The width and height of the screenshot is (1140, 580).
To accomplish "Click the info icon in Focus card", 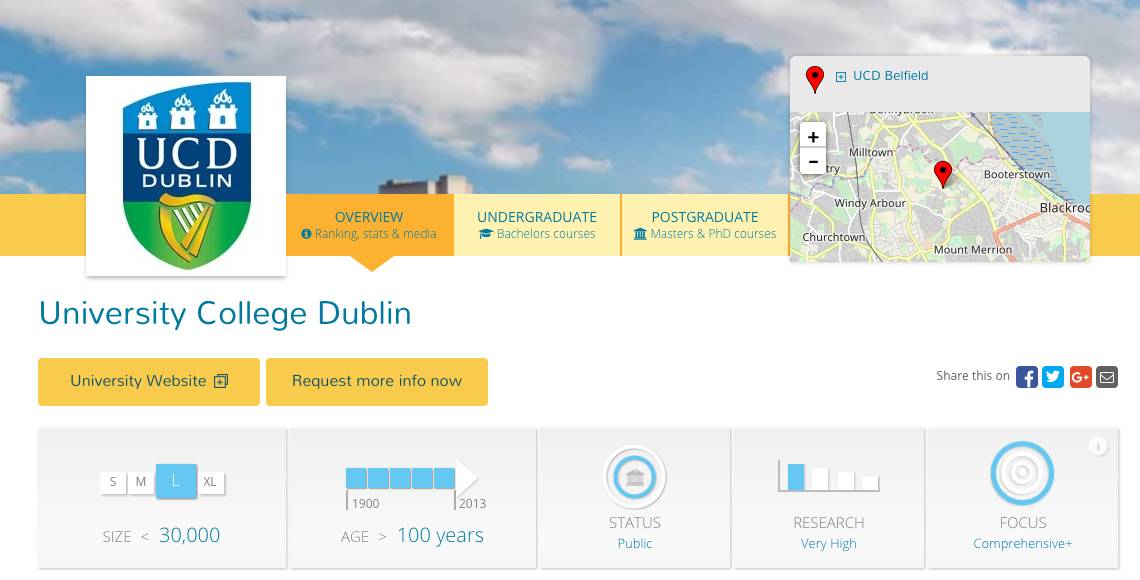I will point(1098,446).
